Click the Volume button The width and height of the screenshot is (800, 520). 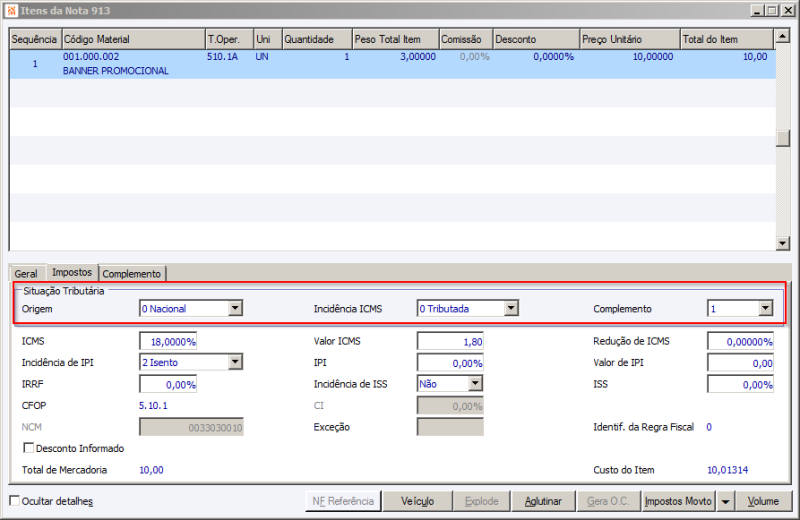763,501
